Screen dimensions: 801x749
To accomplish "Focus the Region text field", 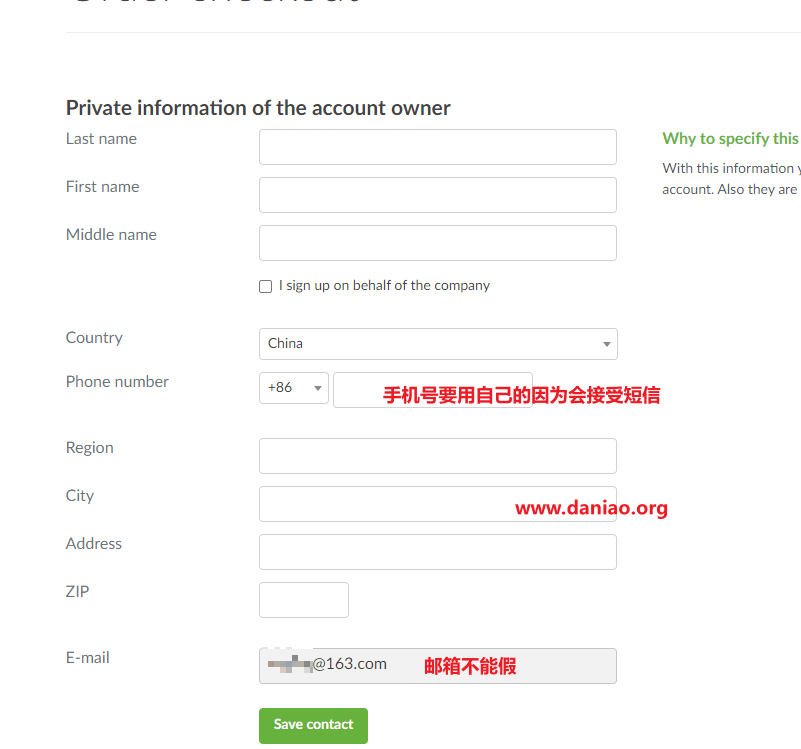I will click(438, 456).
